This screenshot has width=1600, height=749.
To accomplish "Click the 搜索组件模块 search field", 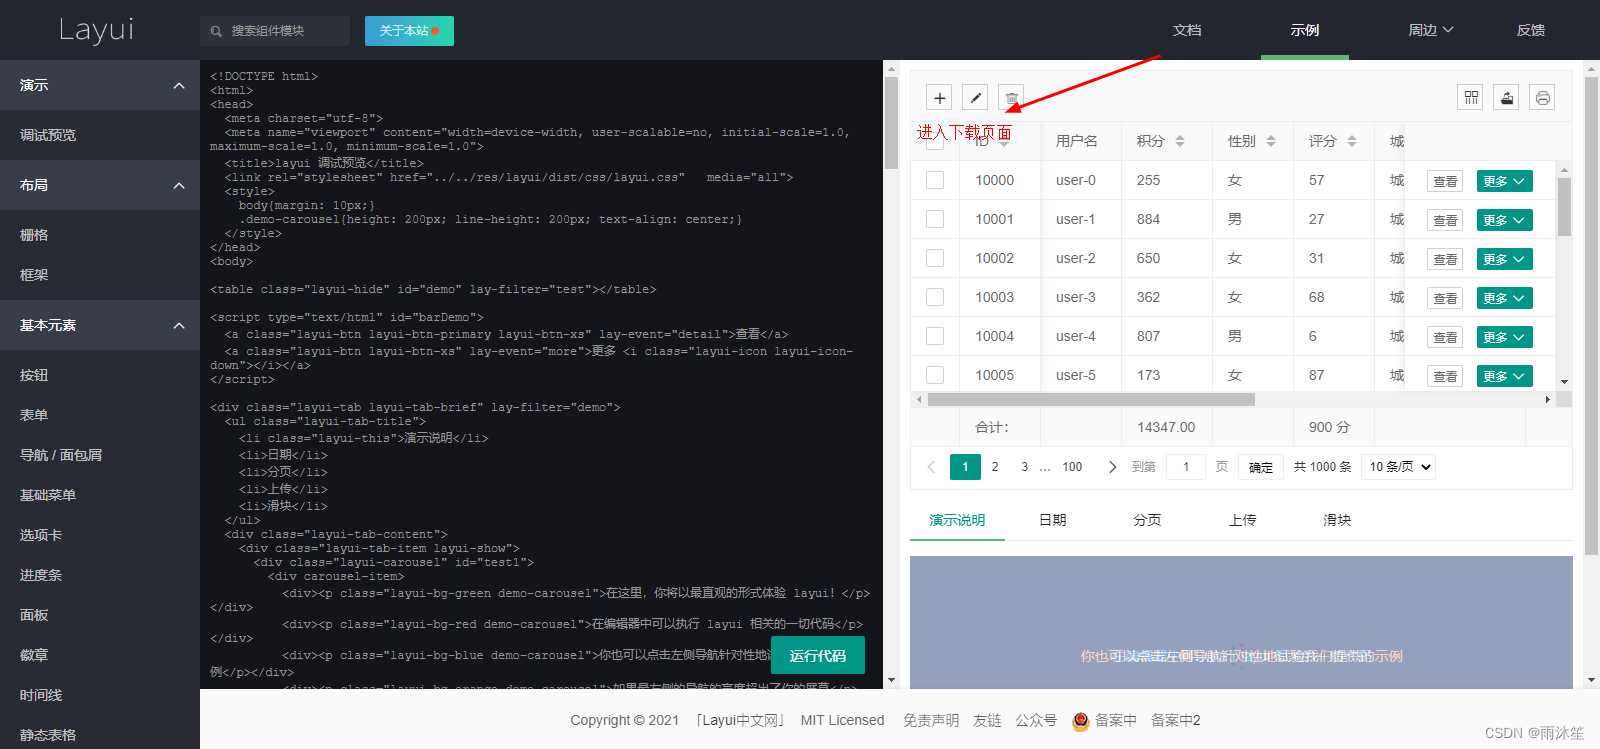I will pos(275,31).
